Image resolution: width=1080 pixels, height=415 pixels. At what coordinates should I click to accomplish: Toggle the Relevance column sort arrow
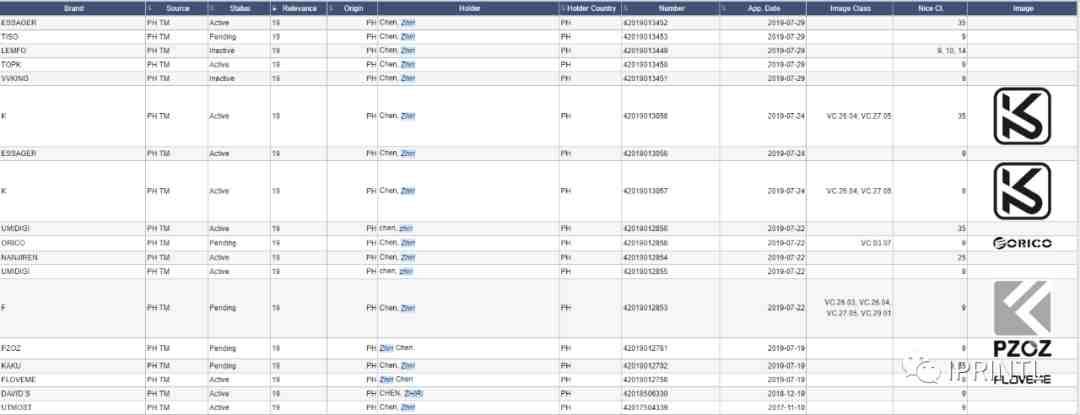(x=274, y=8)
